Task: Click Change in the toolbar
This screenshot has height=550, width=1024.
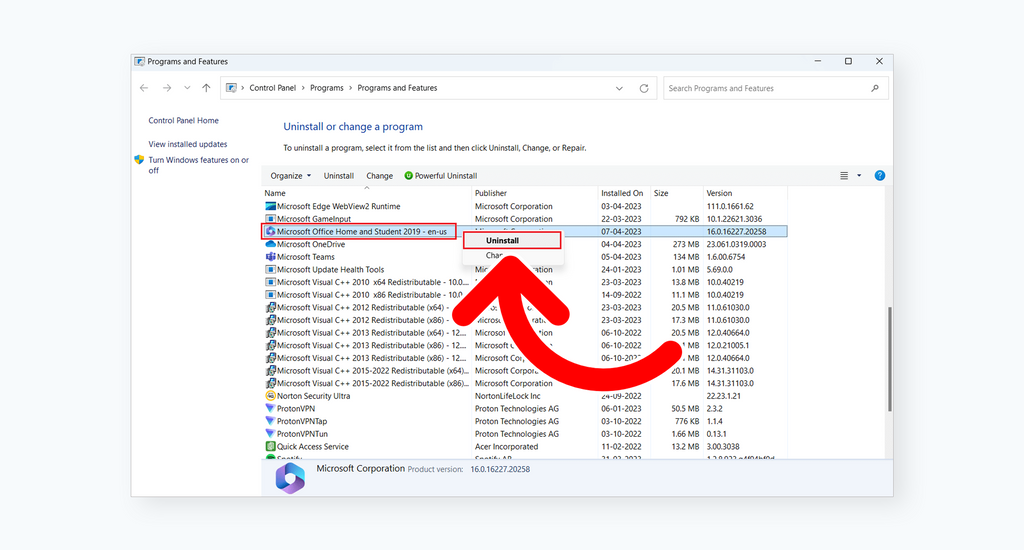Action: (379, 176)
